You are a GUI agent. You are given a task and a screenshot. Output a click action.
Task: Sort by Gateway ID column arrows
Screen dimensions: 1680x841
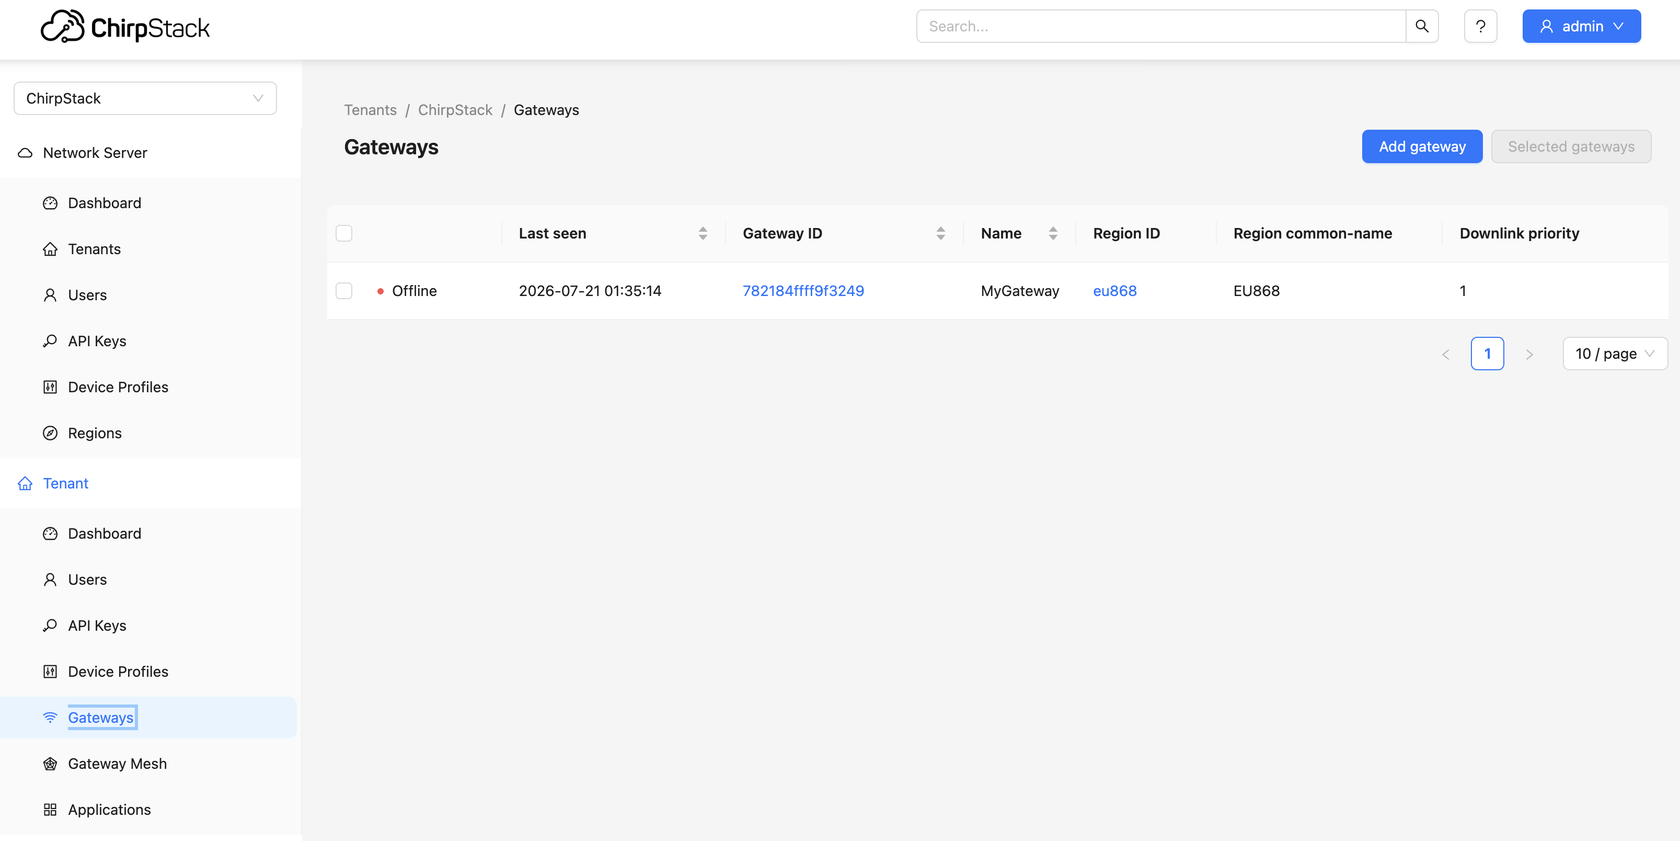point(941,233)
